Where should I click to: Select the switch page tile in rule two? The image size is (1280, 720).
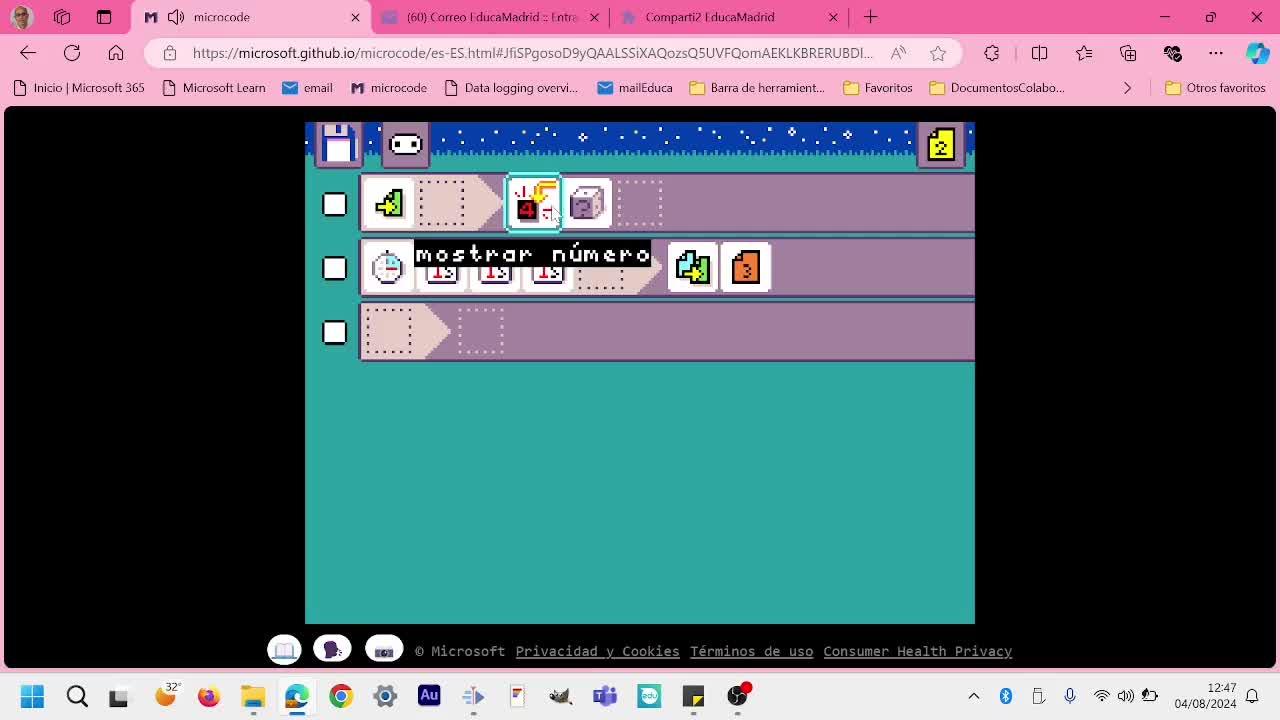click(x=693, y=268)
